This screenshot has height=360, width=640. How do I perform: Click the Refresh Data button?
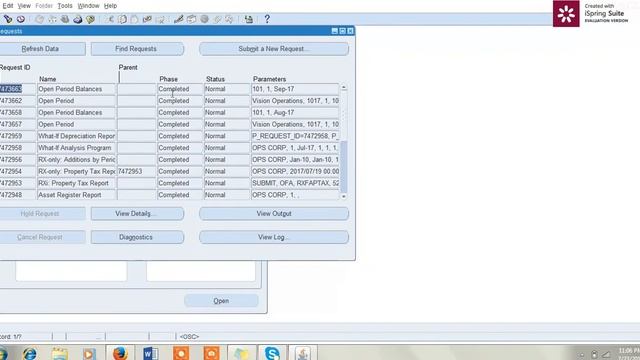[40, 49]
